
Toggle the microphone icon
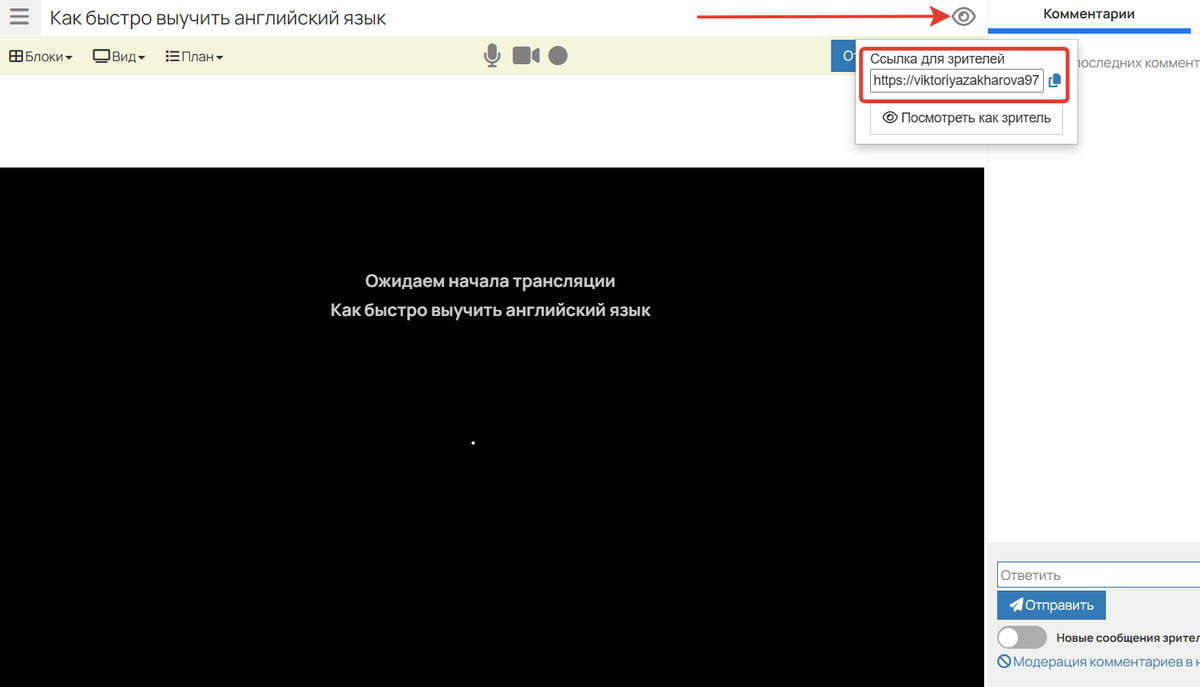pos(492,56)
